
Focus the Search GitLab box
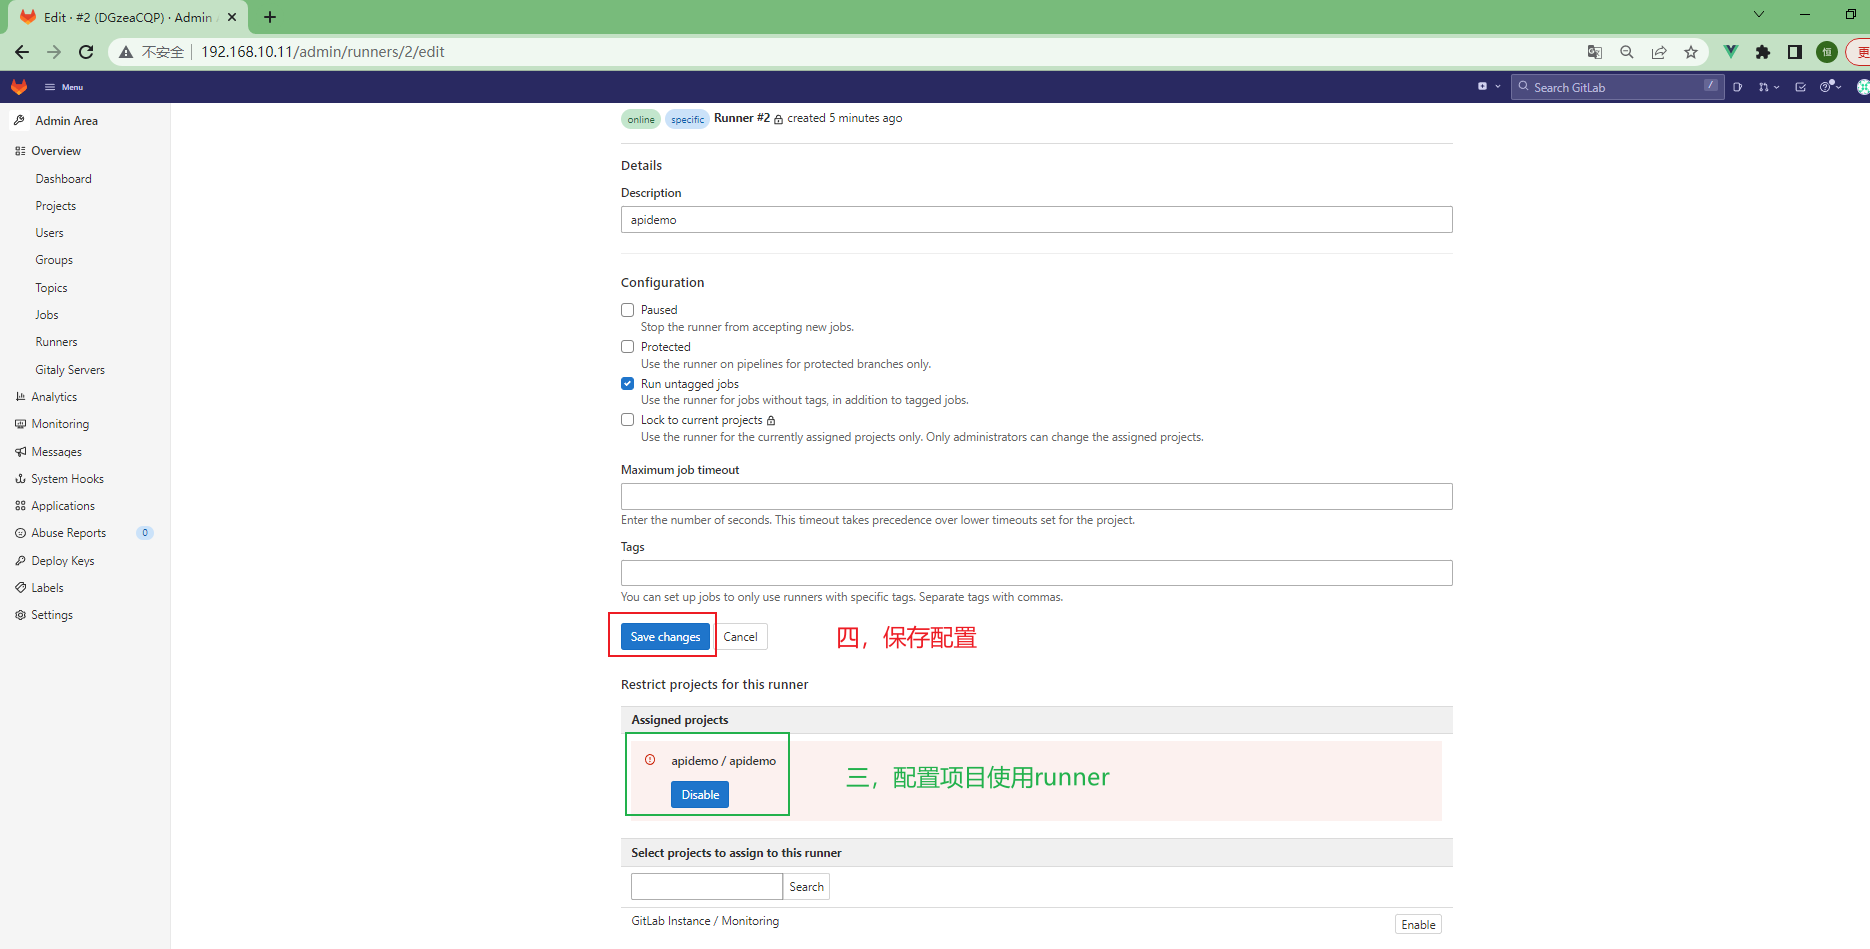(1617, 87)
